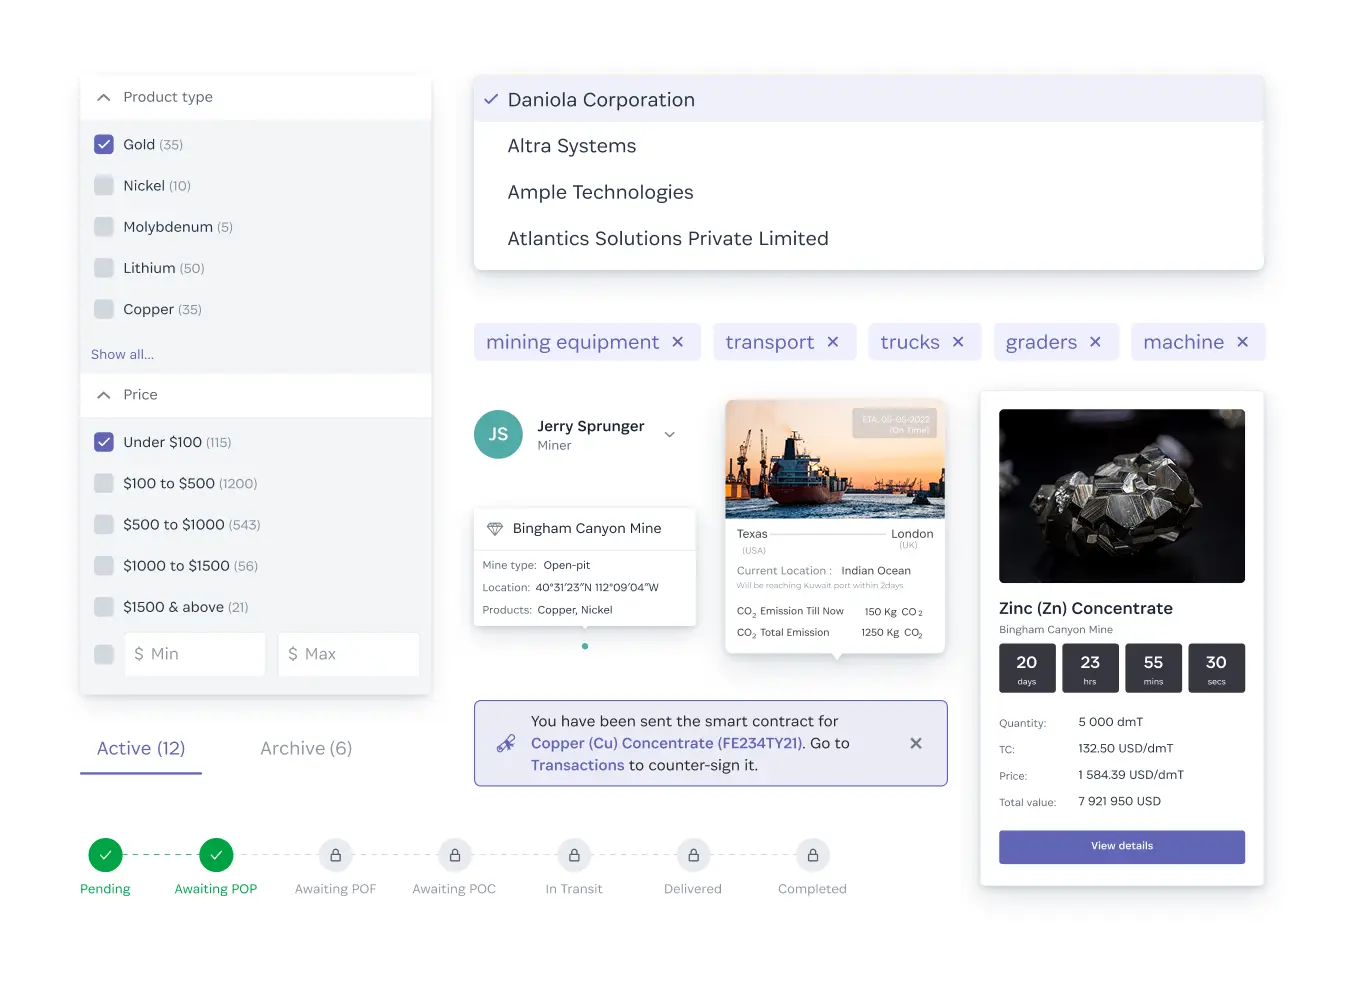Open the Transactions link
The height and width of the screenshot is (1000, 1372).
[577, 765]
